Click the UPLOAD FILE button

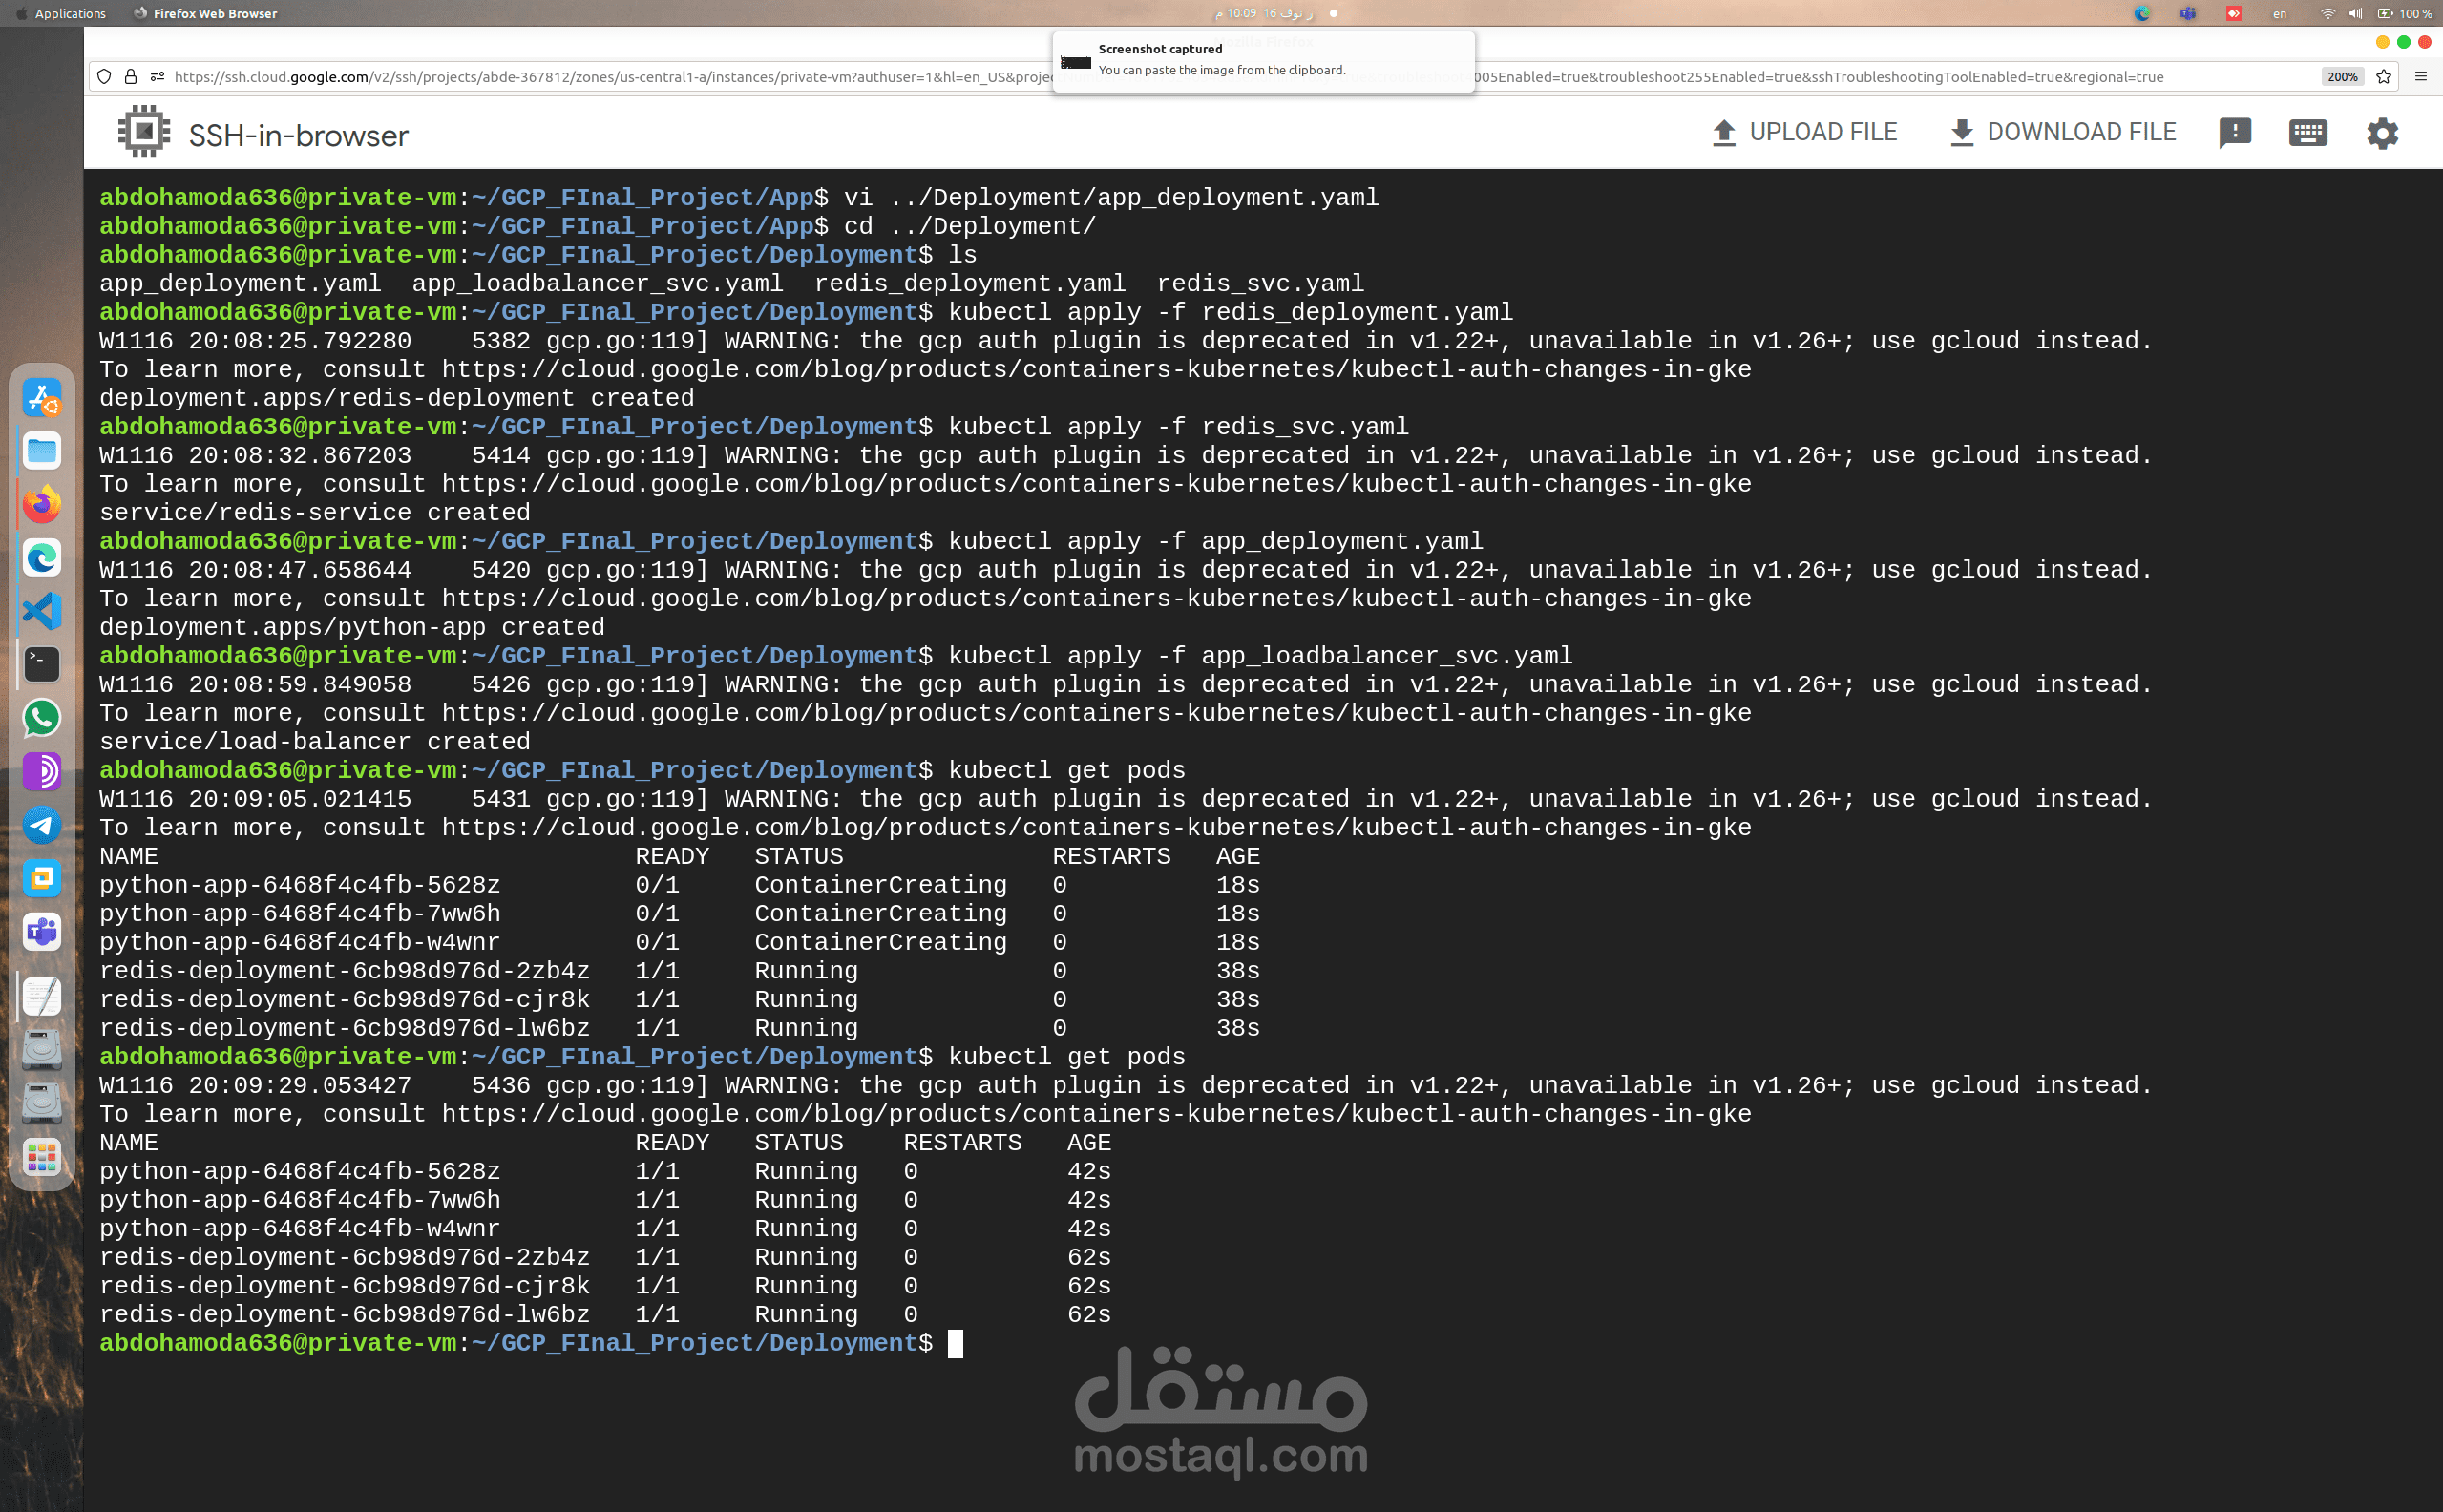point(1804,132)
